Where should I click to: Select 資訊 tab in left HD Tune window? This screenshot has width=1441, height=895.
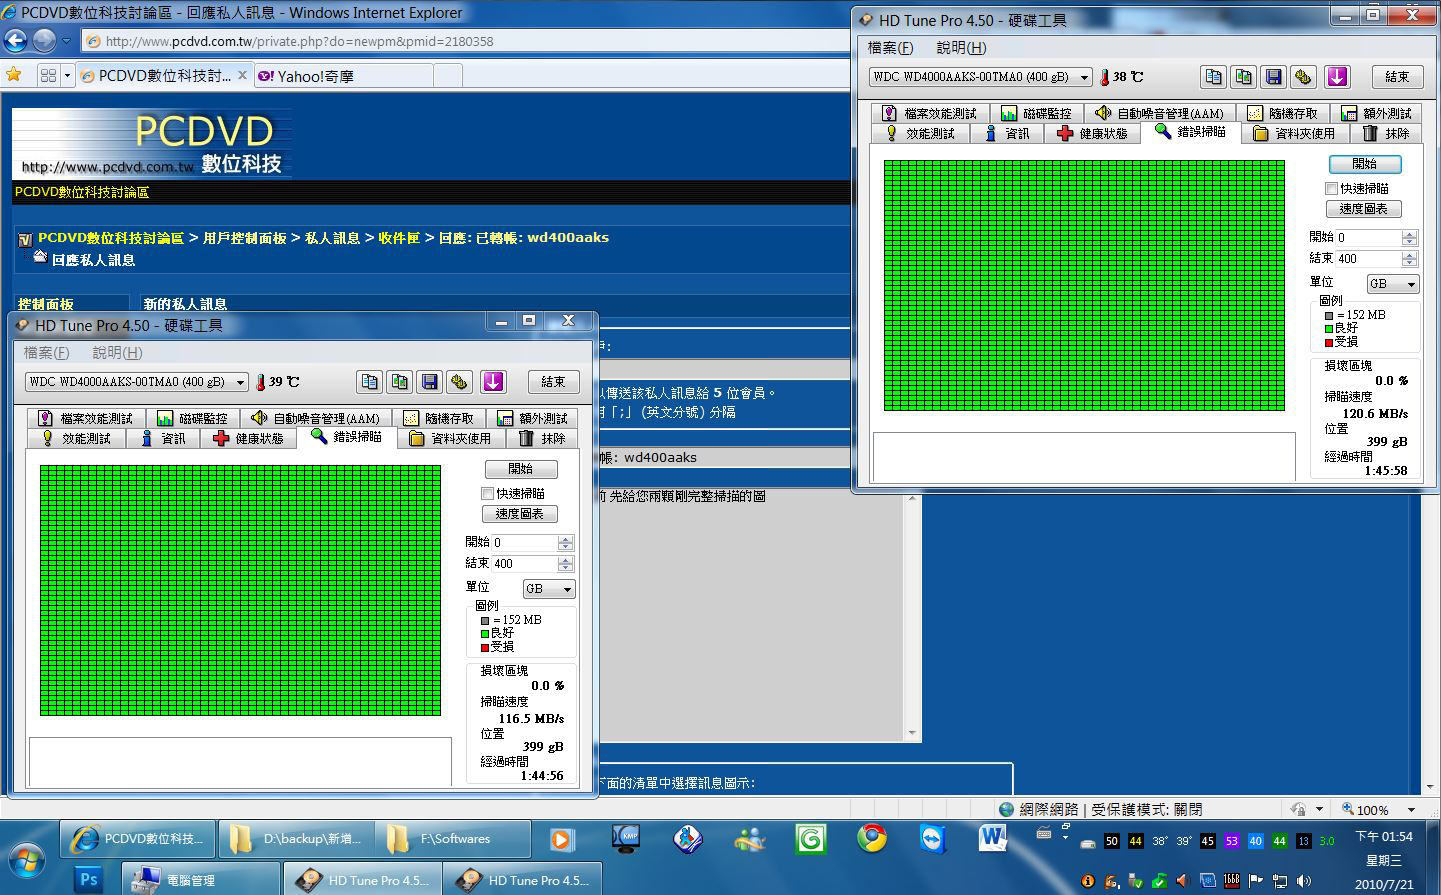pyautogui.click(x=165, y=439)
